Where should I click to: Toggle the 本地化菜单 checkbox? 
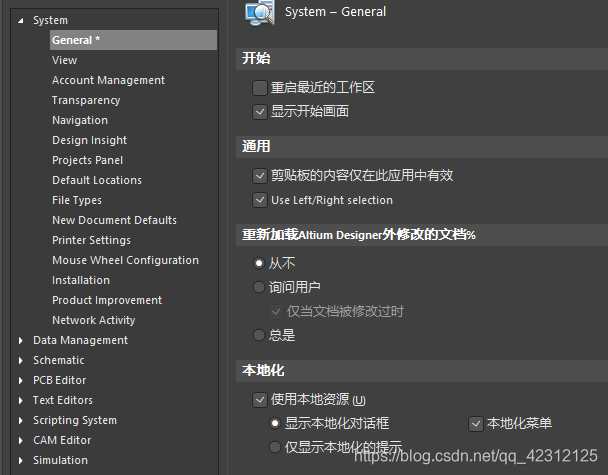(476, 423)
